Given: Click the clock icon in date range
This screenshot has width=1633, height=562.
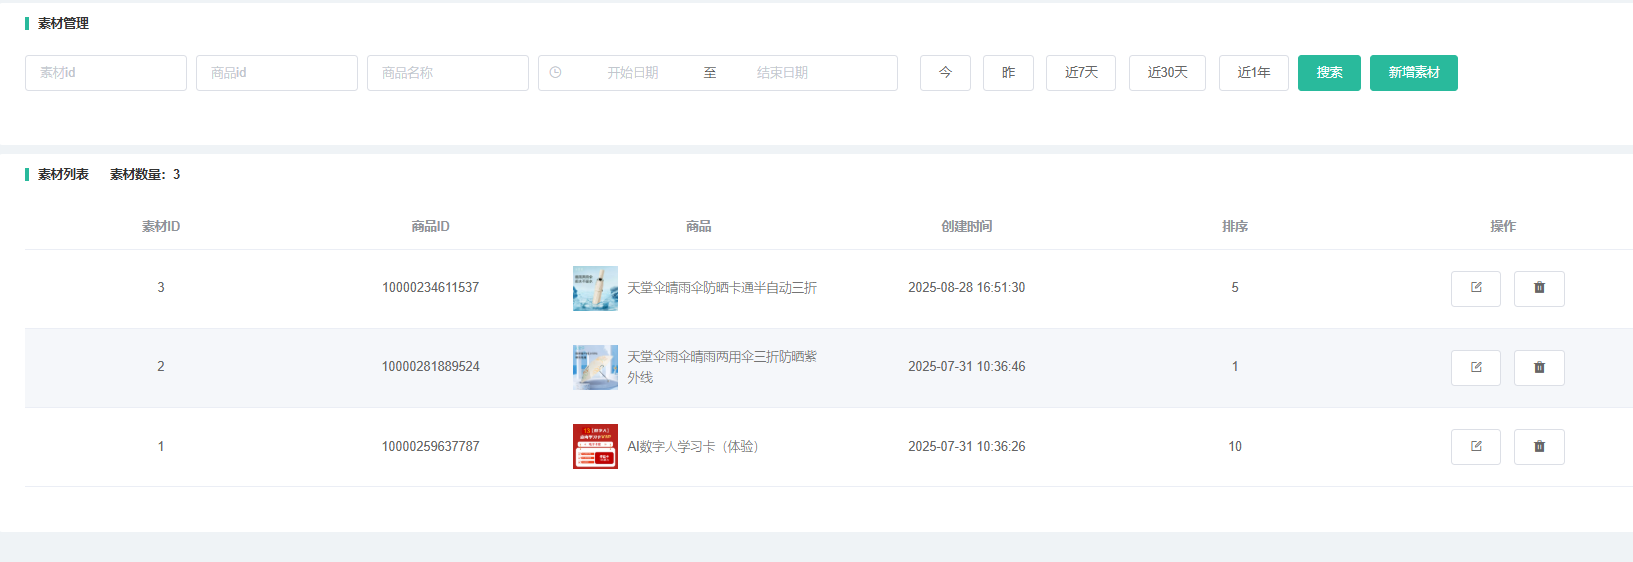Looking at the screenshot, I should click(x=556, y=73).
